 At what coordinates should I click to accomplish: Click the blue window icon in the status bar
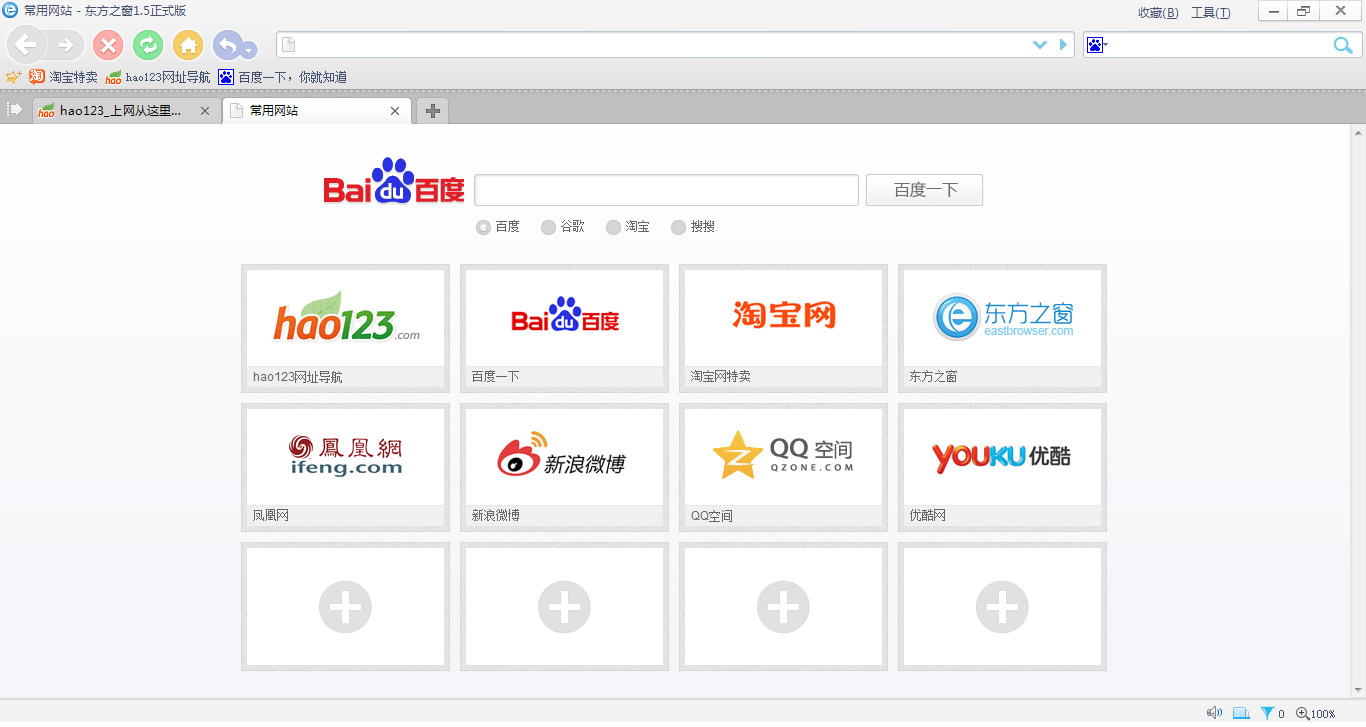point(1241,713)
